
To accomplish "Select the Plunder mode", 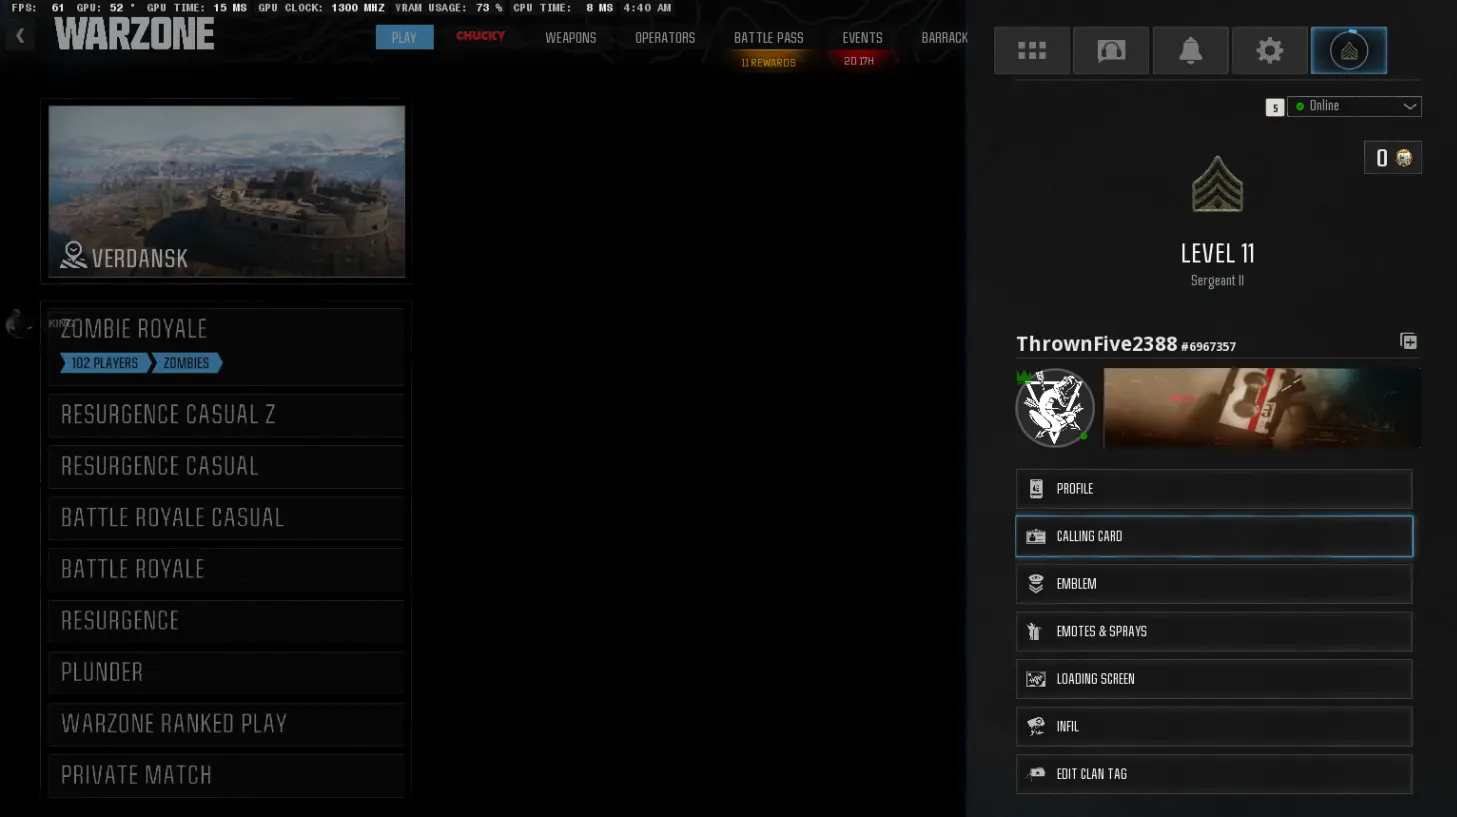I will [x=226, y=673].
